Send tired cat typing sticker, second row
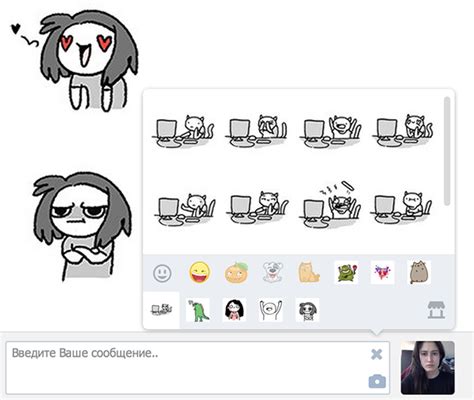 pos(258,209)
